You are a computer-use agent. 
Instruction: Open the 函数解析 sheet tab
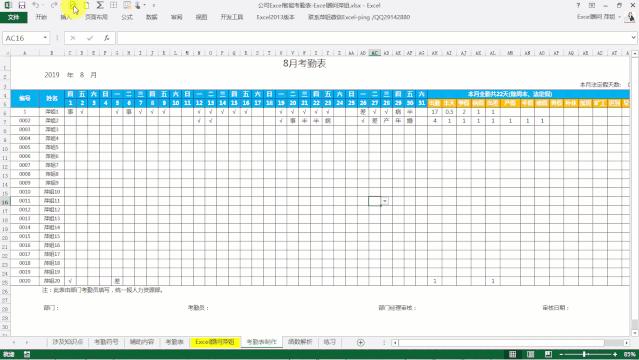[300, 342]
